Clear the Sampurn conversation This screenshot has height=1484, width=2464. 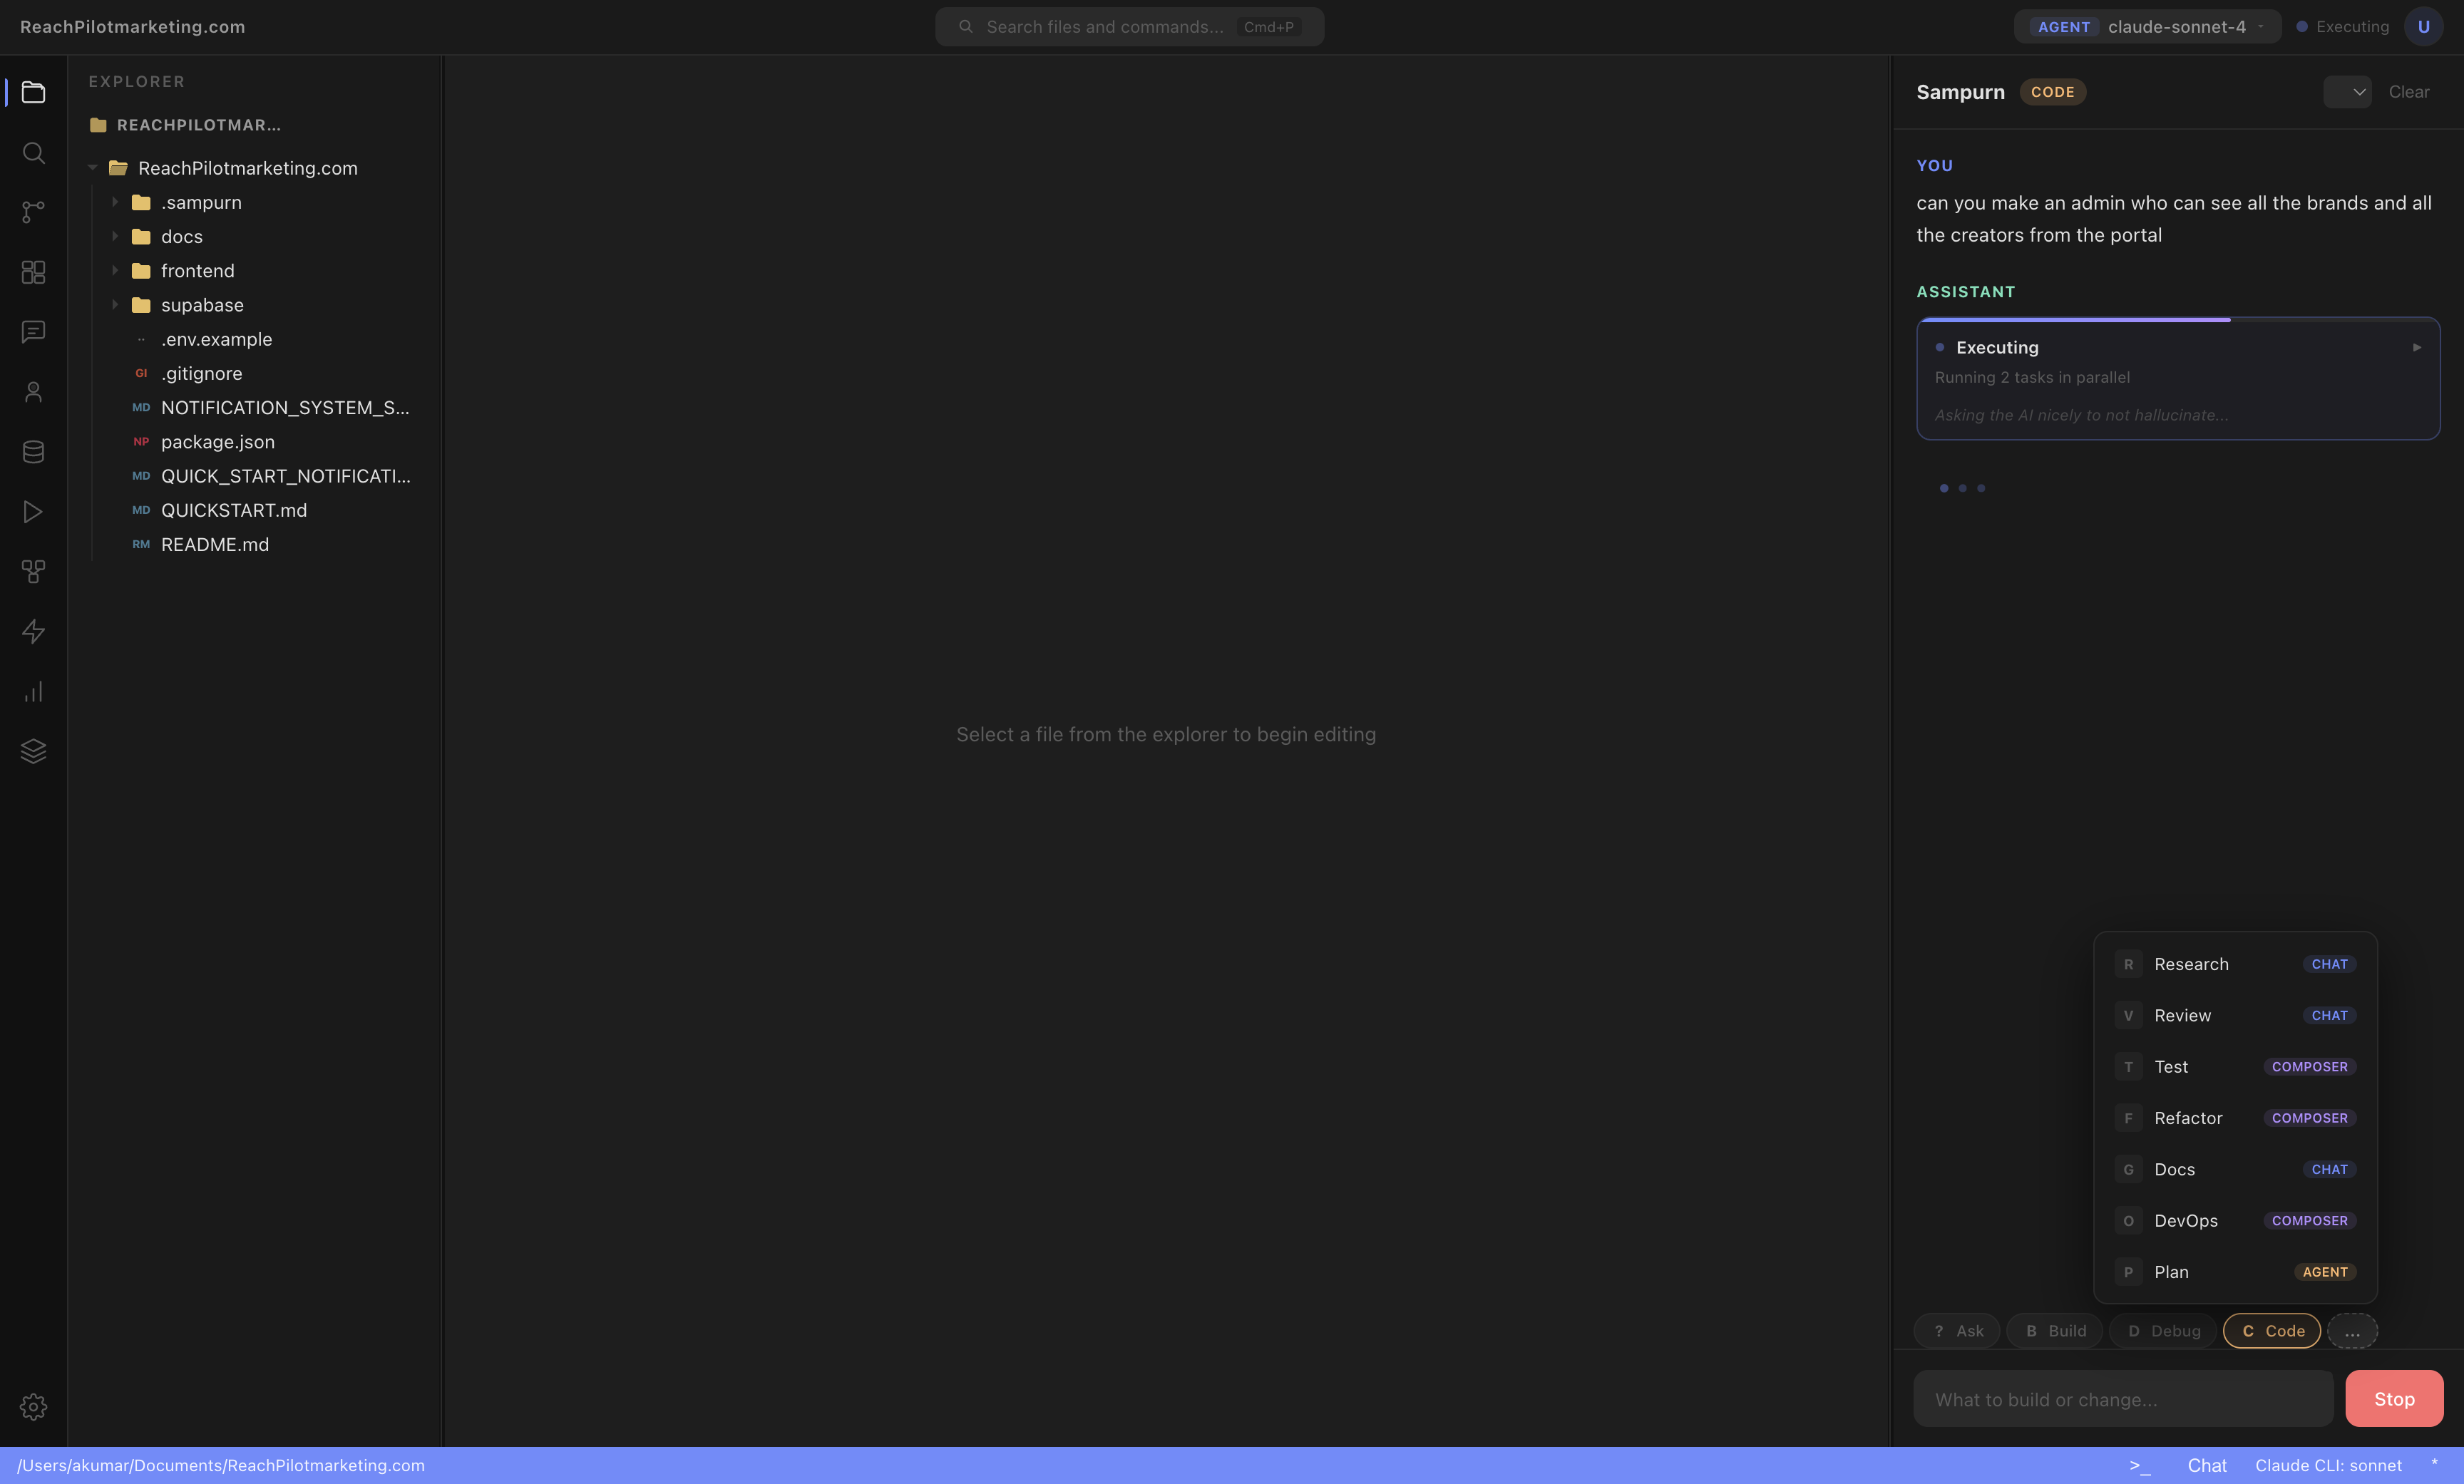2408,92
